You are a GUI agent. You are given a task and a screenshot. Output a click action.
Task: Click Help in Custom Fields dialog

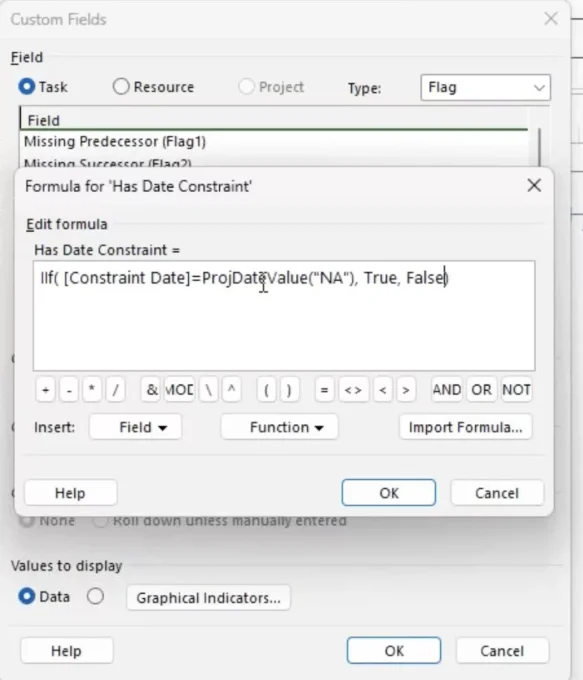[x=66, y=651]
